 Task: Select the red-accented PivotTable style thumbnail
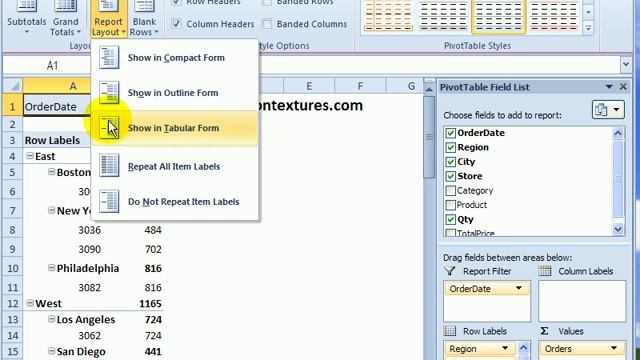[x=553, y=16]
